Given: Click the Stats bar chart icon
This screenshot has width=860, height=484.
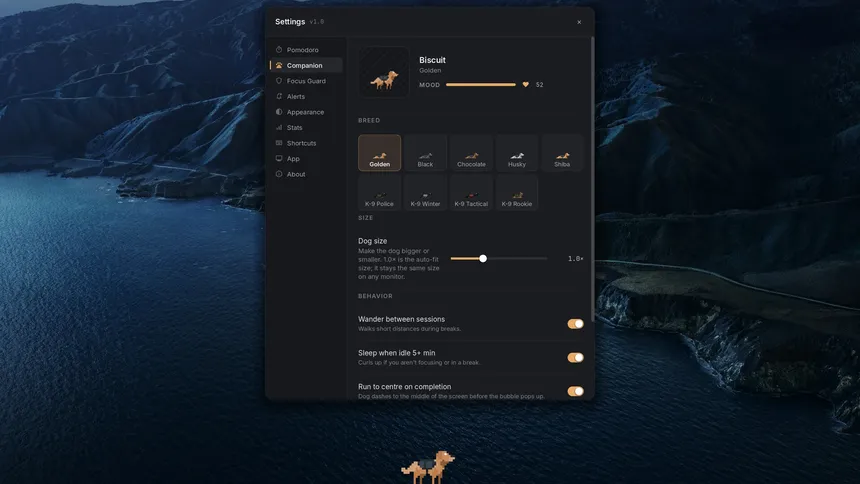Looking at the screenshot, I should [279, 127].
